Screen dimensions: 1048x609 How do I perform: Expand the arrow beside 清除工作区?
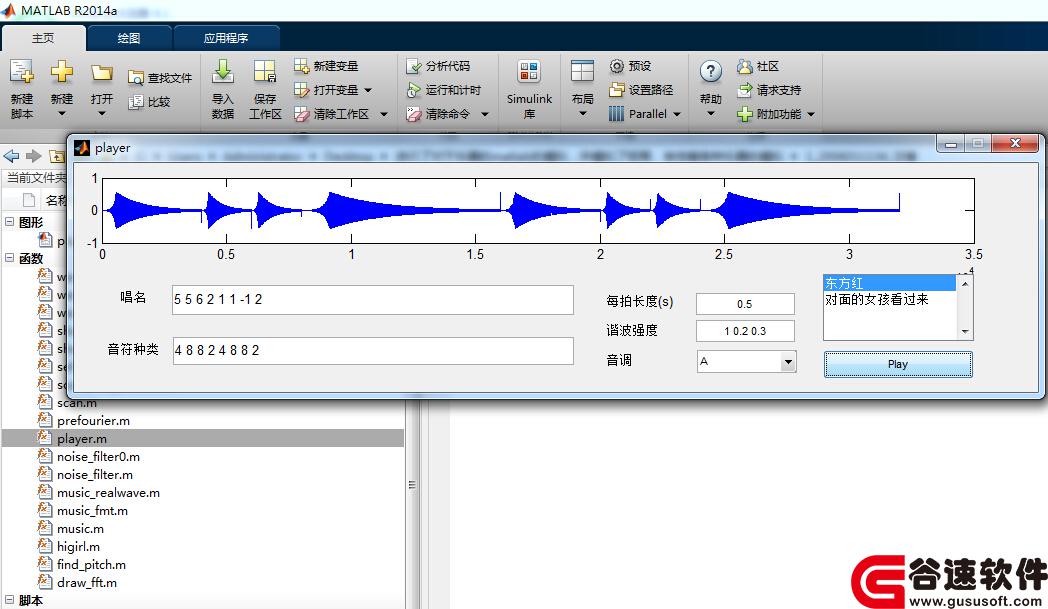click(384, 114)
